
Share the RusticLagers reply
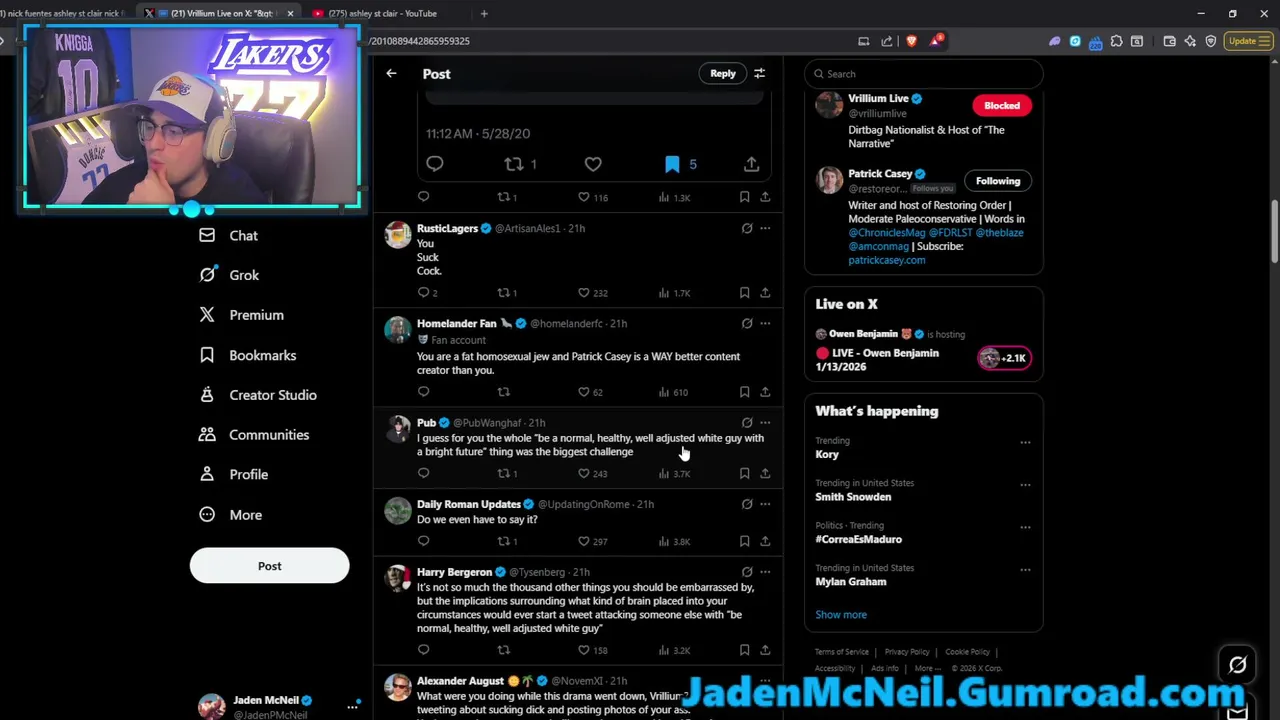[765, 293]
